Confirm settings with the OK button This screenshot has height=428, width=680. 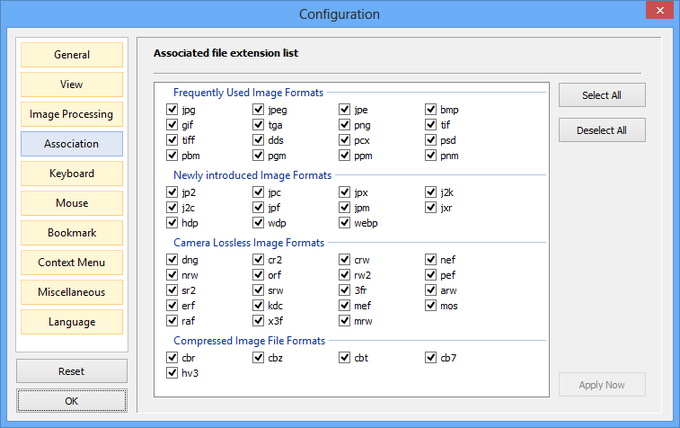click(72, 401)
